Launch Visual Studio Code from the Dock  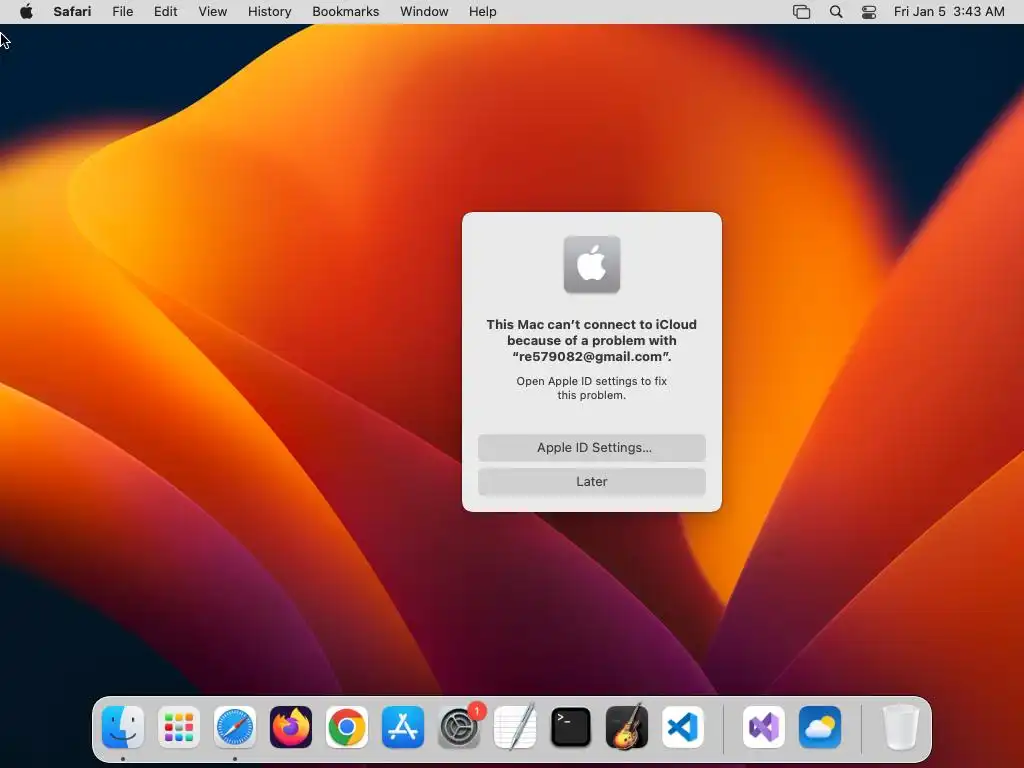pyautogui.click(x=683, y=727)
